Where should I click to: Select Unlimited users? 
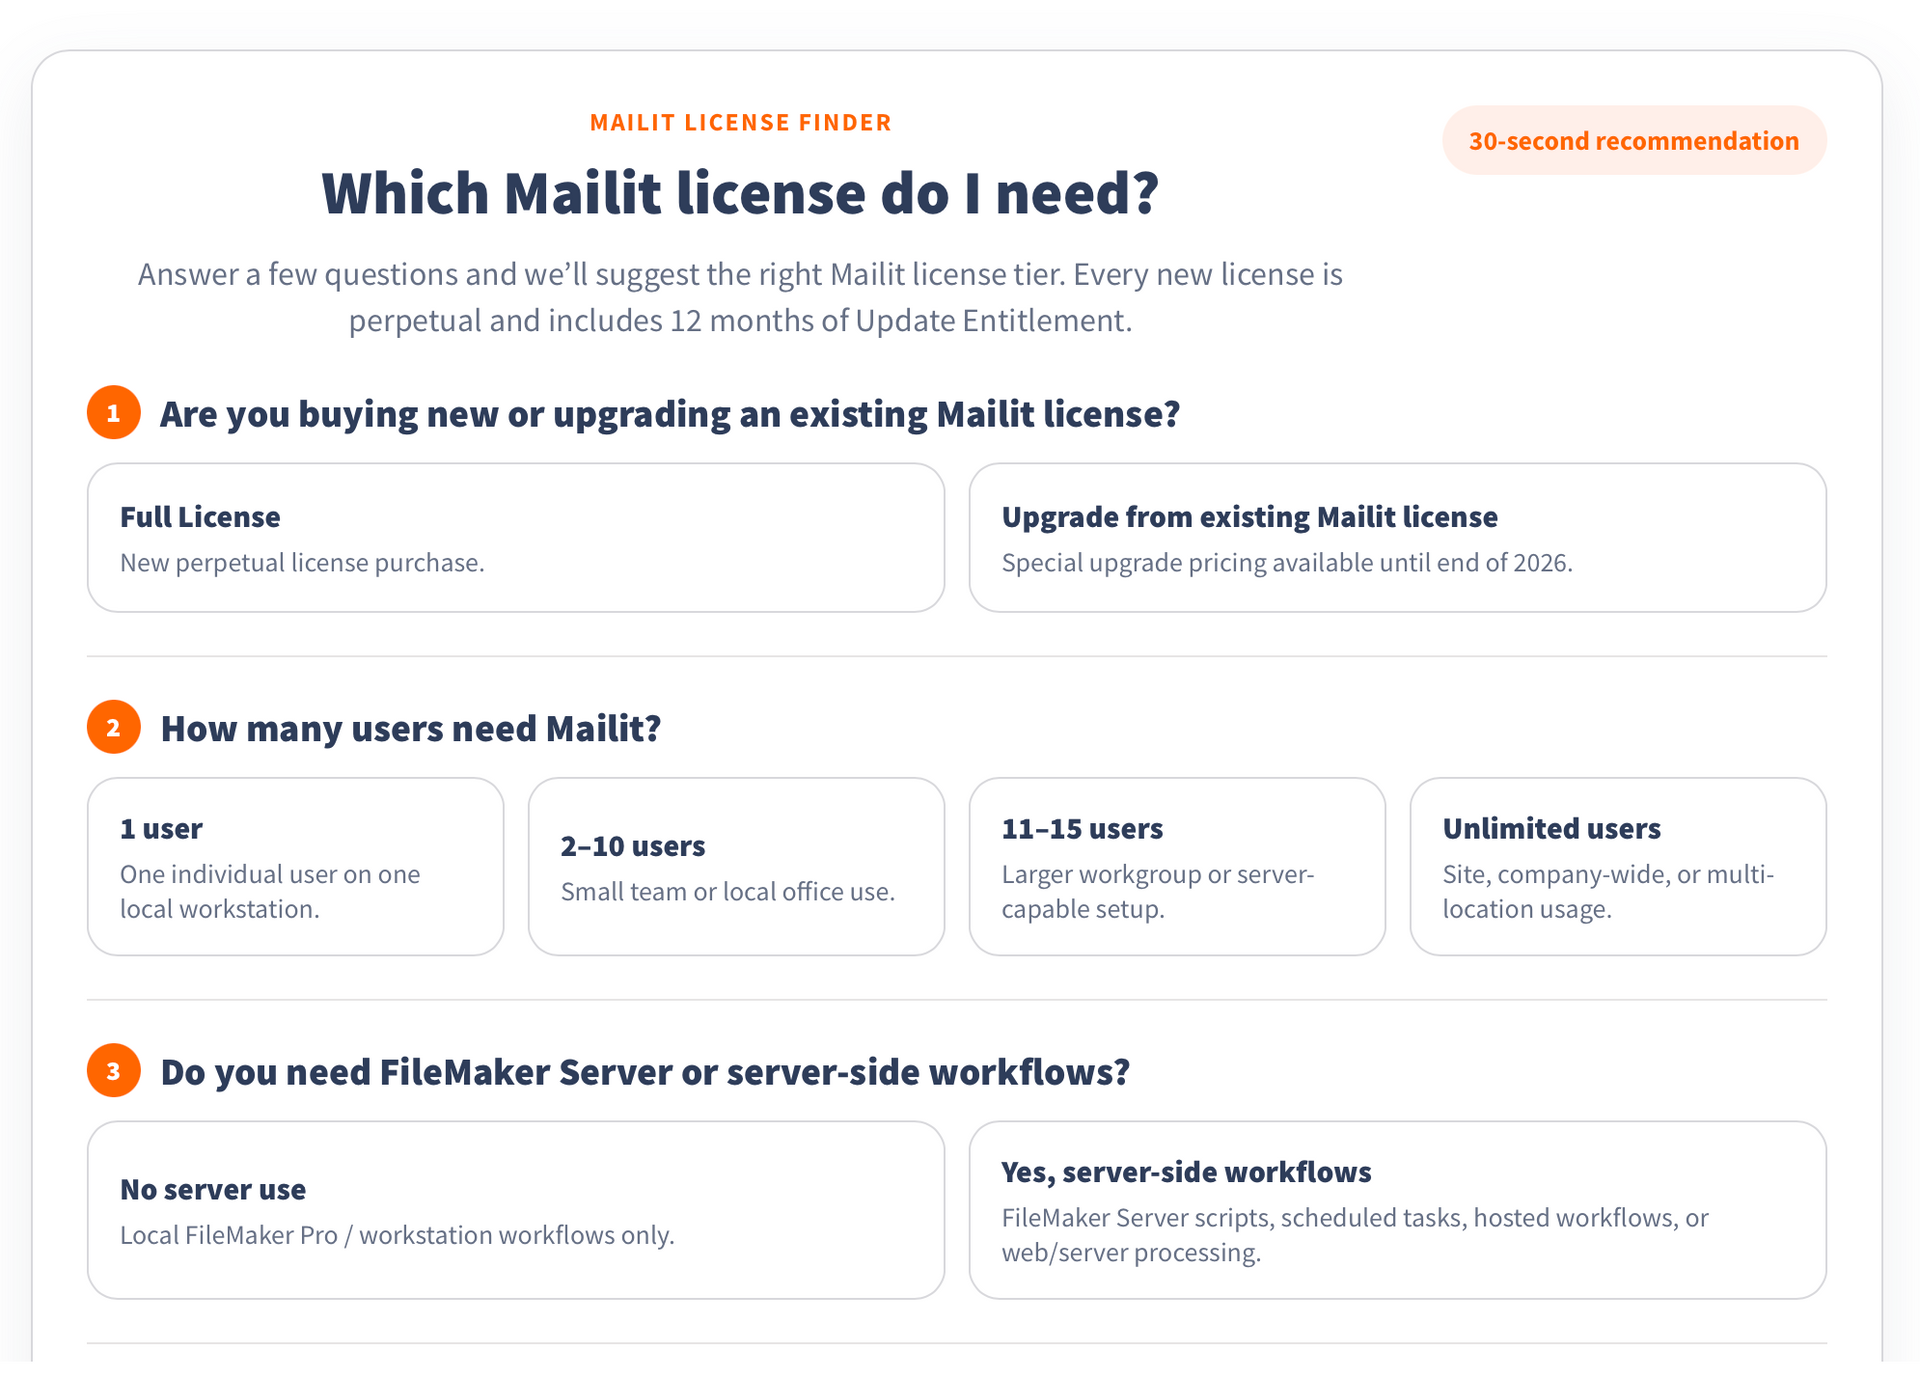pos(1618,866)
